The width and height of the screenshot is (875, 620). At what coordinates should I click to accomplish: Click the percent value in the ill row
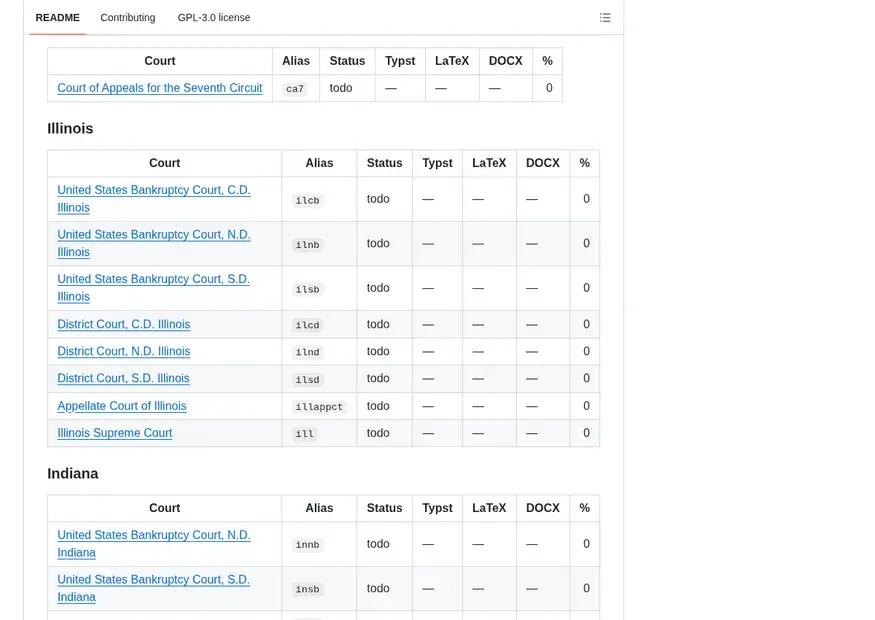(586, 433)
